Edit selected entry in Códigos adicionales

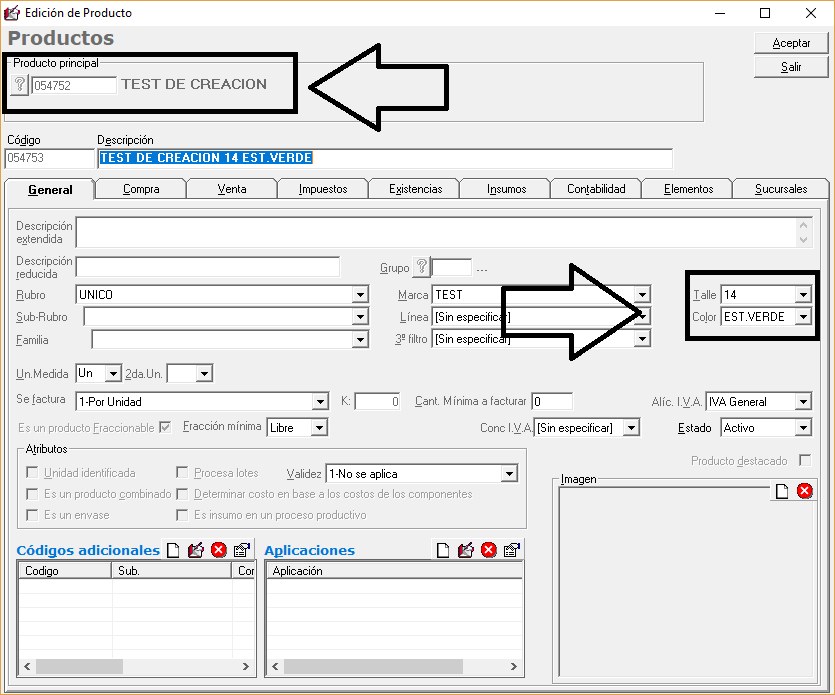coord(196,550)
